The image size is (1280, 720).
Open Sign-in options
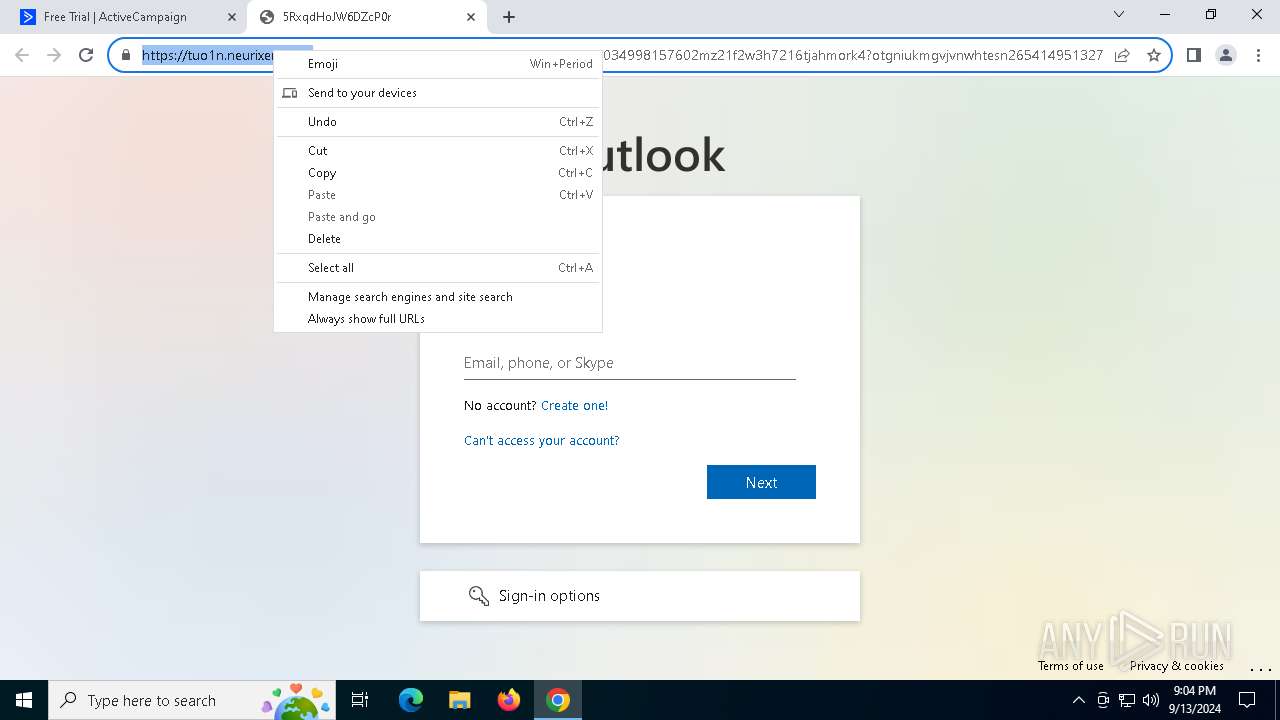(640, 596)
